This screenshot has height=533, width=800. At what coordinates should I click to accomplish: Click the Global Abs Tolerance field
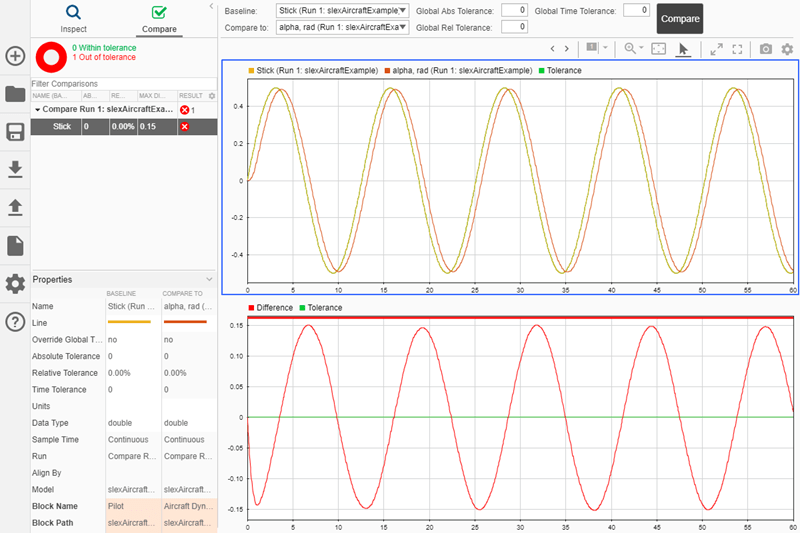pos(514,10)
